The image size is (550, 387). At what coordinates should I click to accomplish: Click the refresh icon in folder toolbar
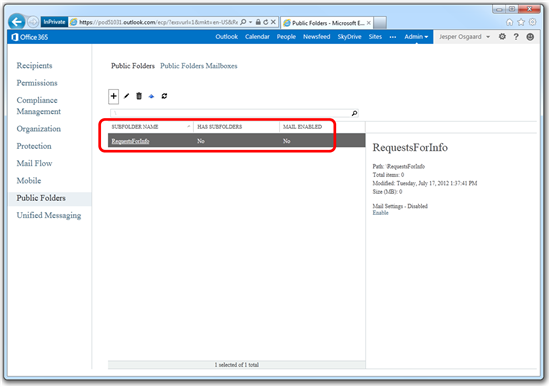[x=164, y=96]
